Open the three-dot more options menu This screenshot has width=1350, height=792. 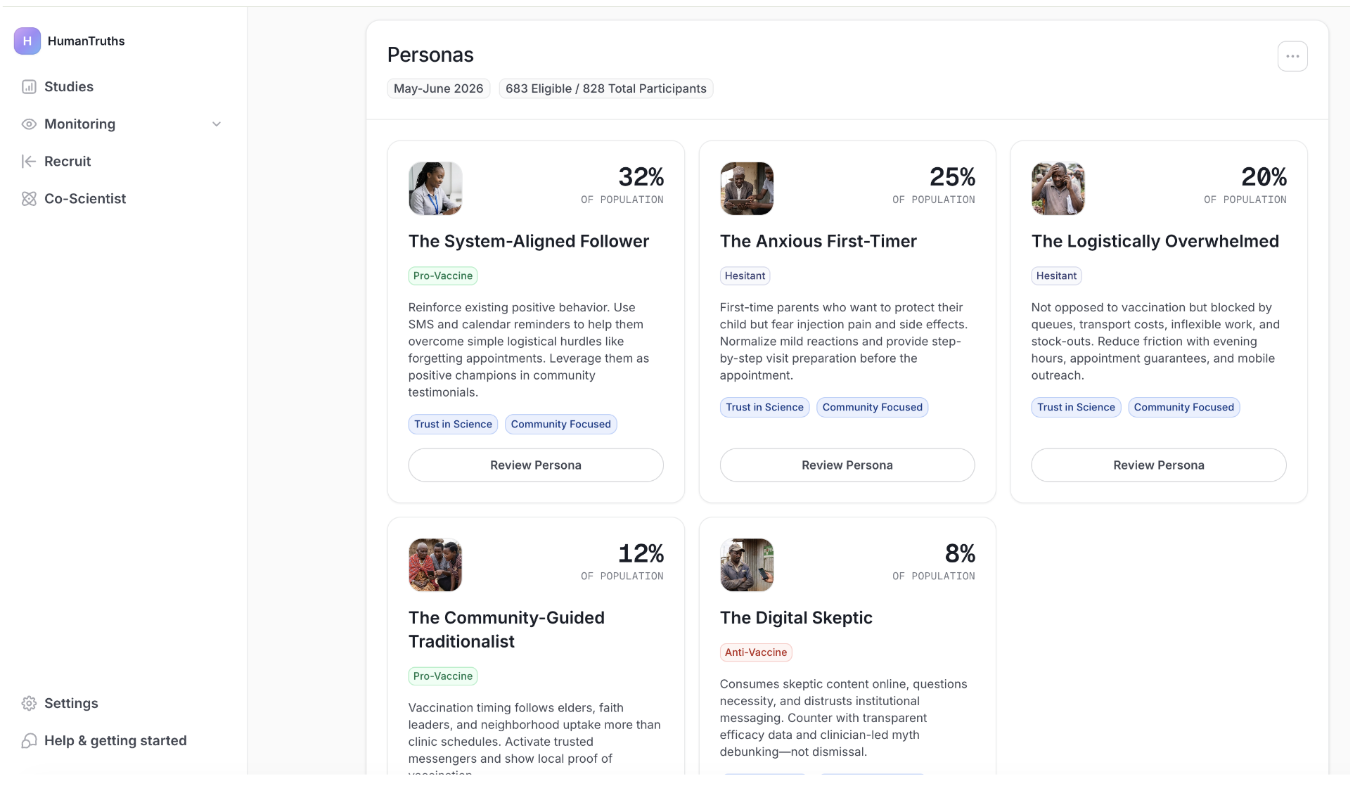click(x=1292, y=56)
